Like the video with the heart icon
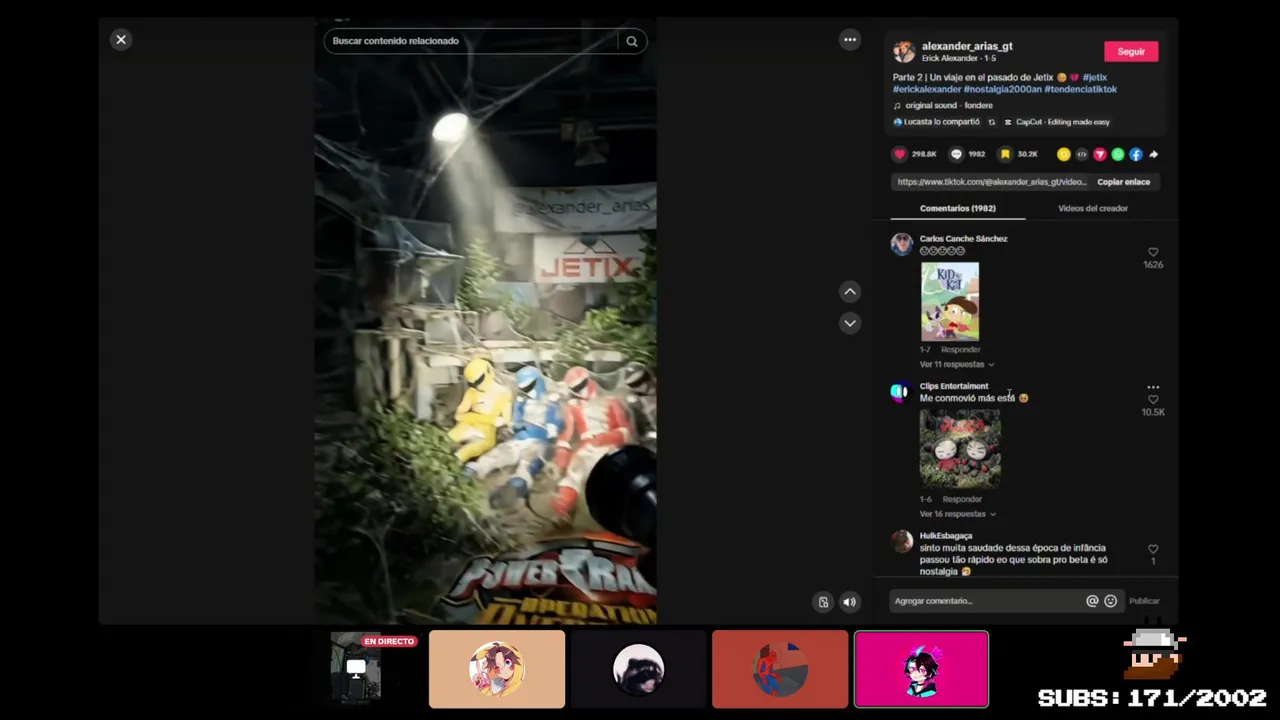Image resolution: width=1280 pixels, height=720 pixels. point(899,154)
